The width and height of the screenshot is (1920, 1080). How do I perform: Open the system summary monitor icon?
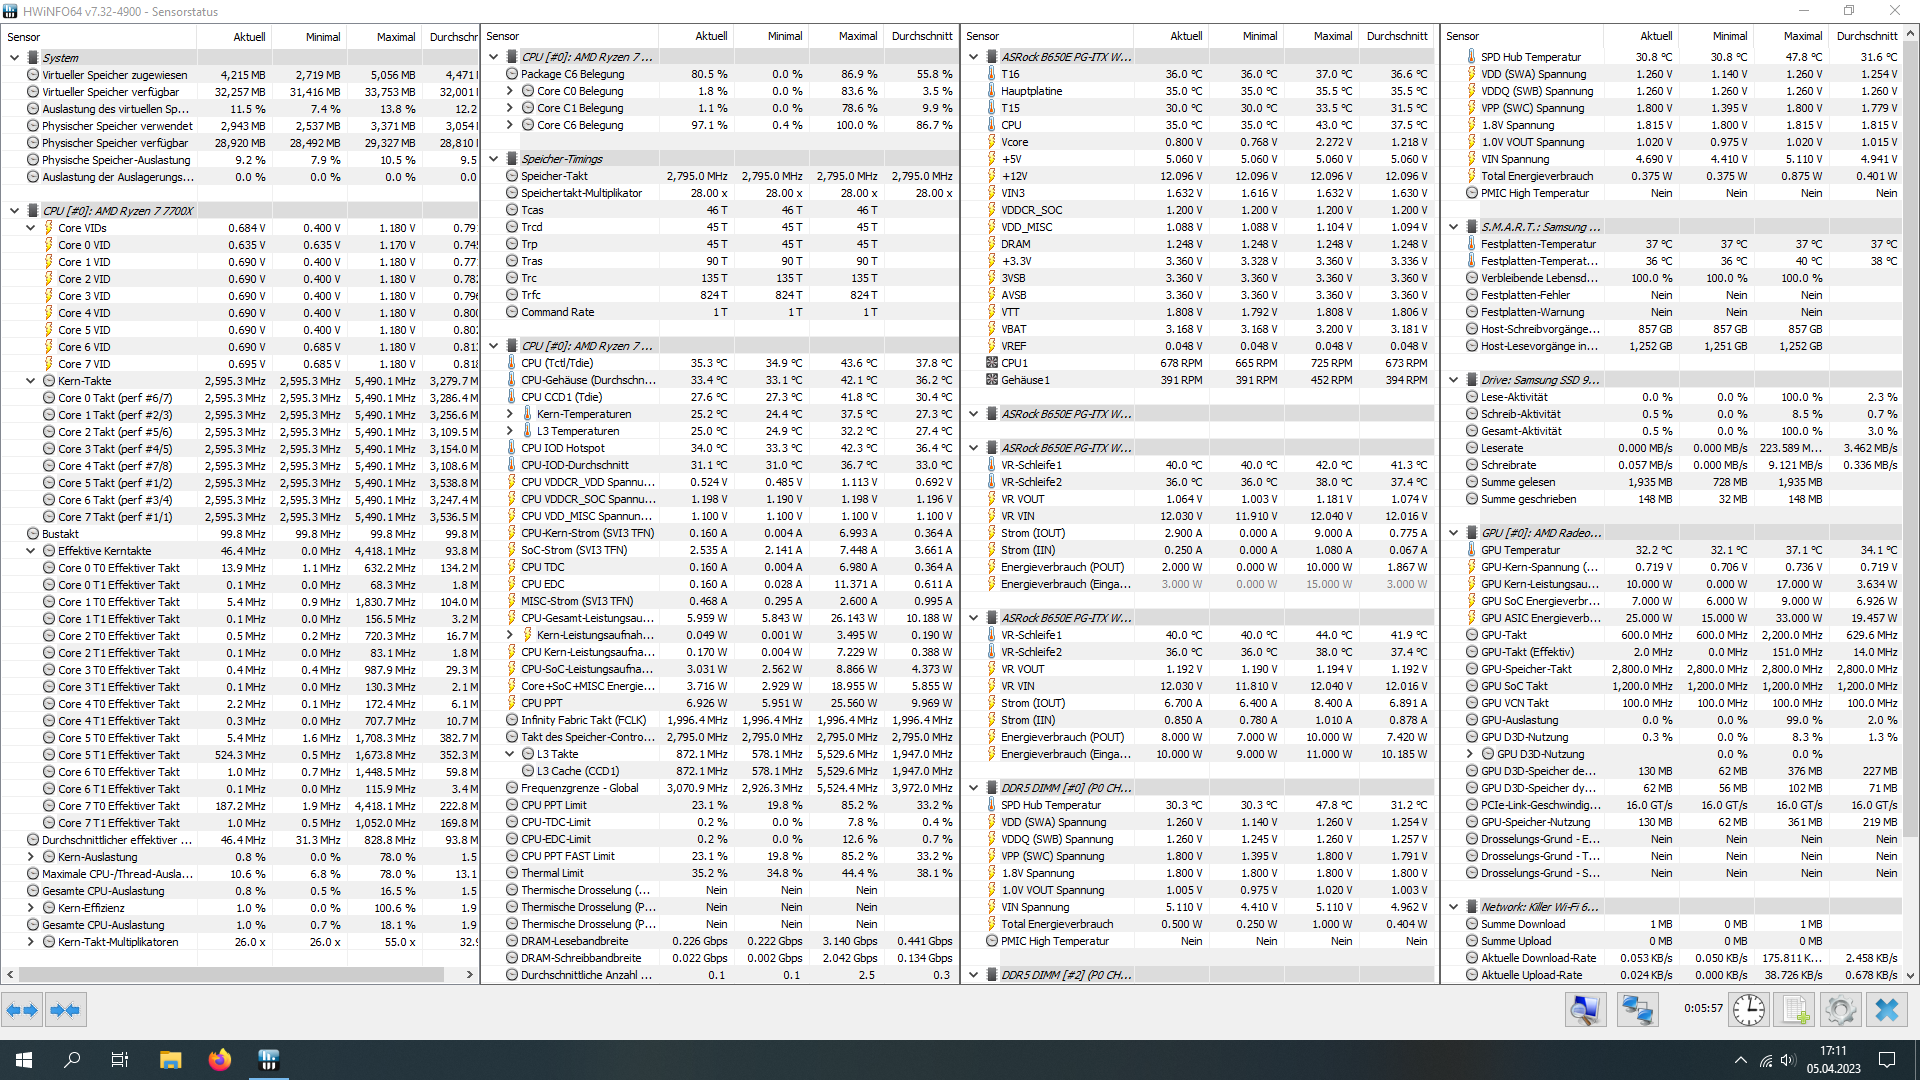[1585, 1010]
